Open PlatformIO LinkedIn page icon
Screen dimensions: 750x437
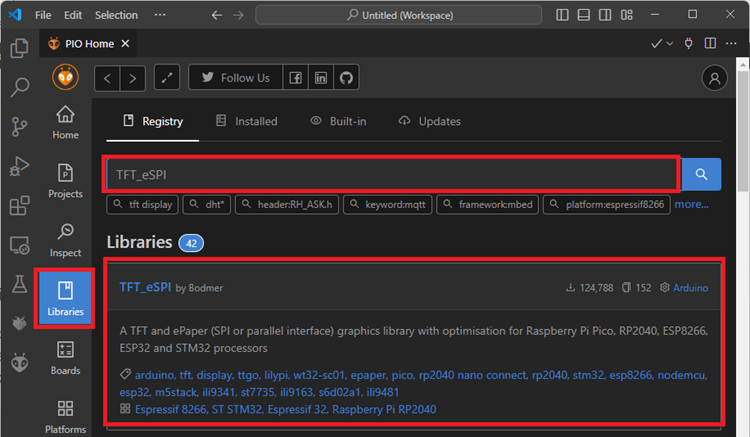pos(321,77)
